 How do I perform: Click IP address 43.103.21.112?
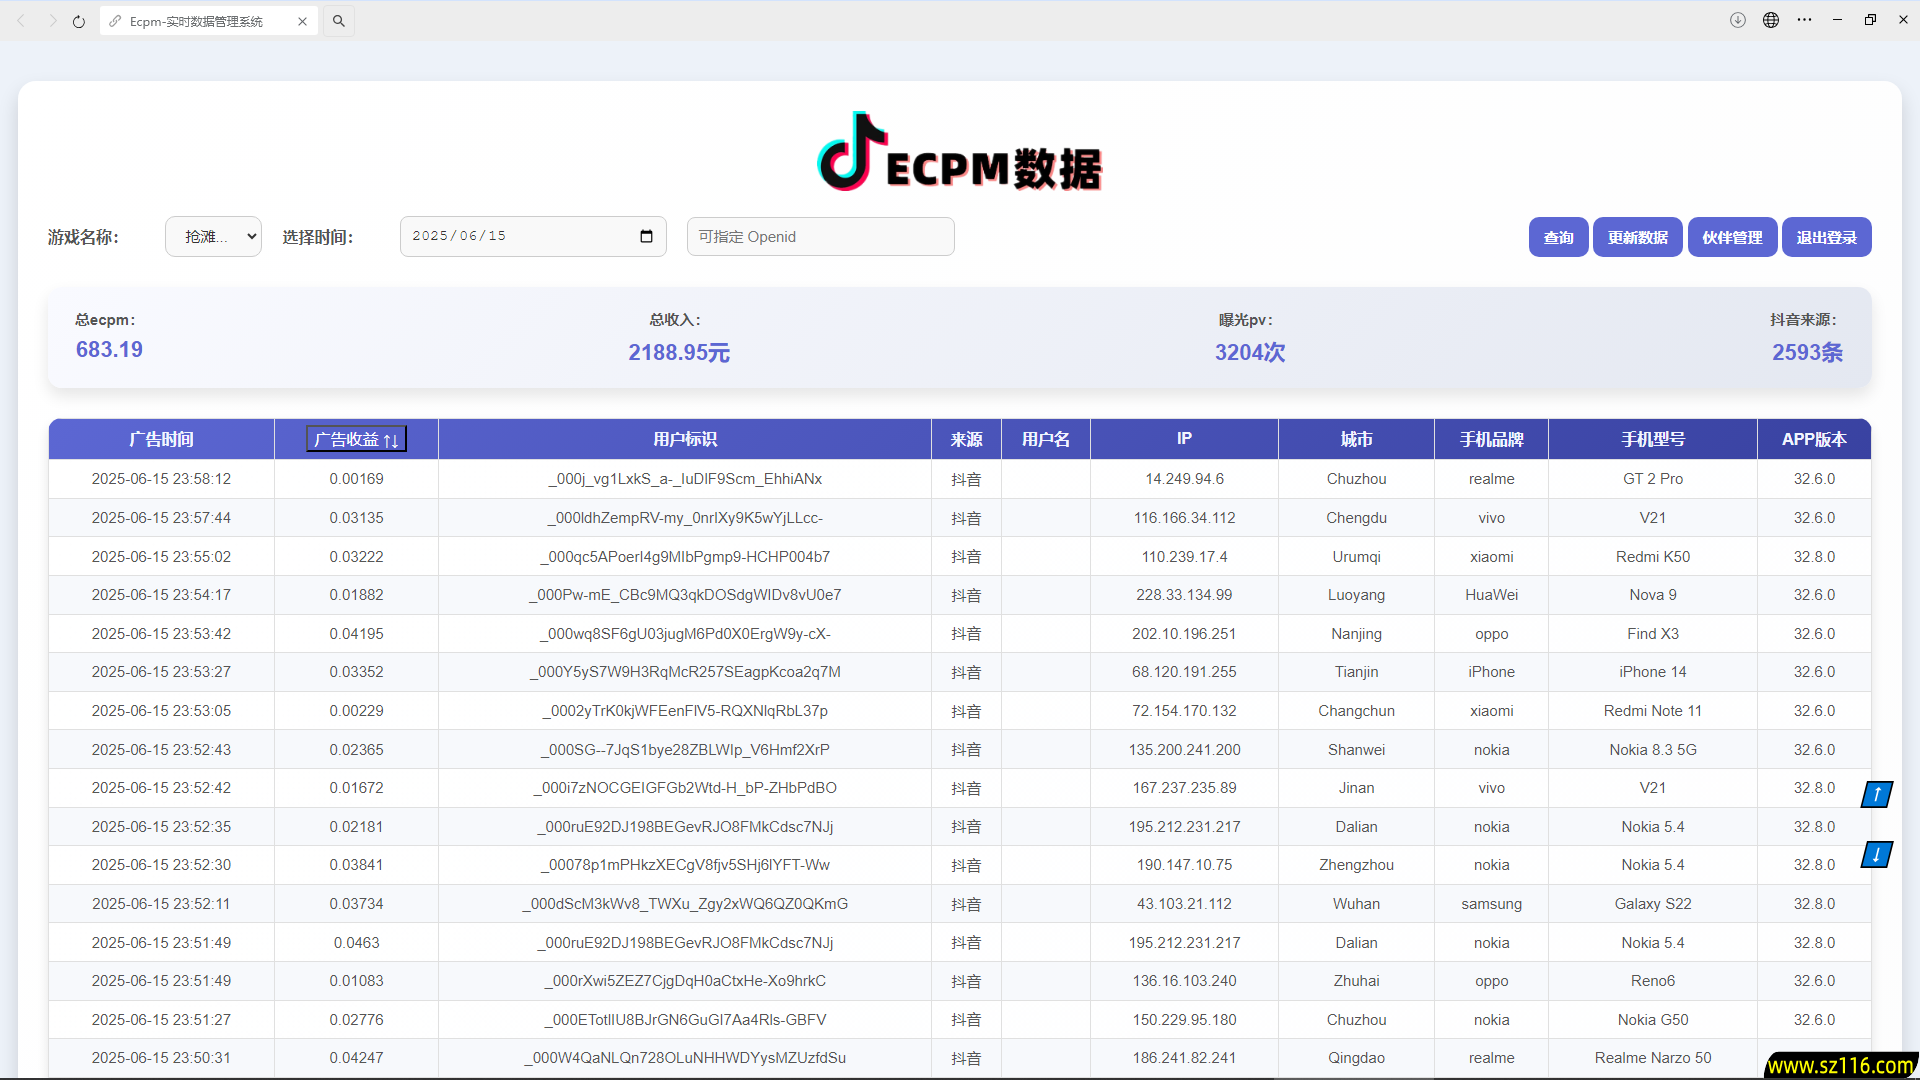pyautogui.click(x=1184, y=904)
